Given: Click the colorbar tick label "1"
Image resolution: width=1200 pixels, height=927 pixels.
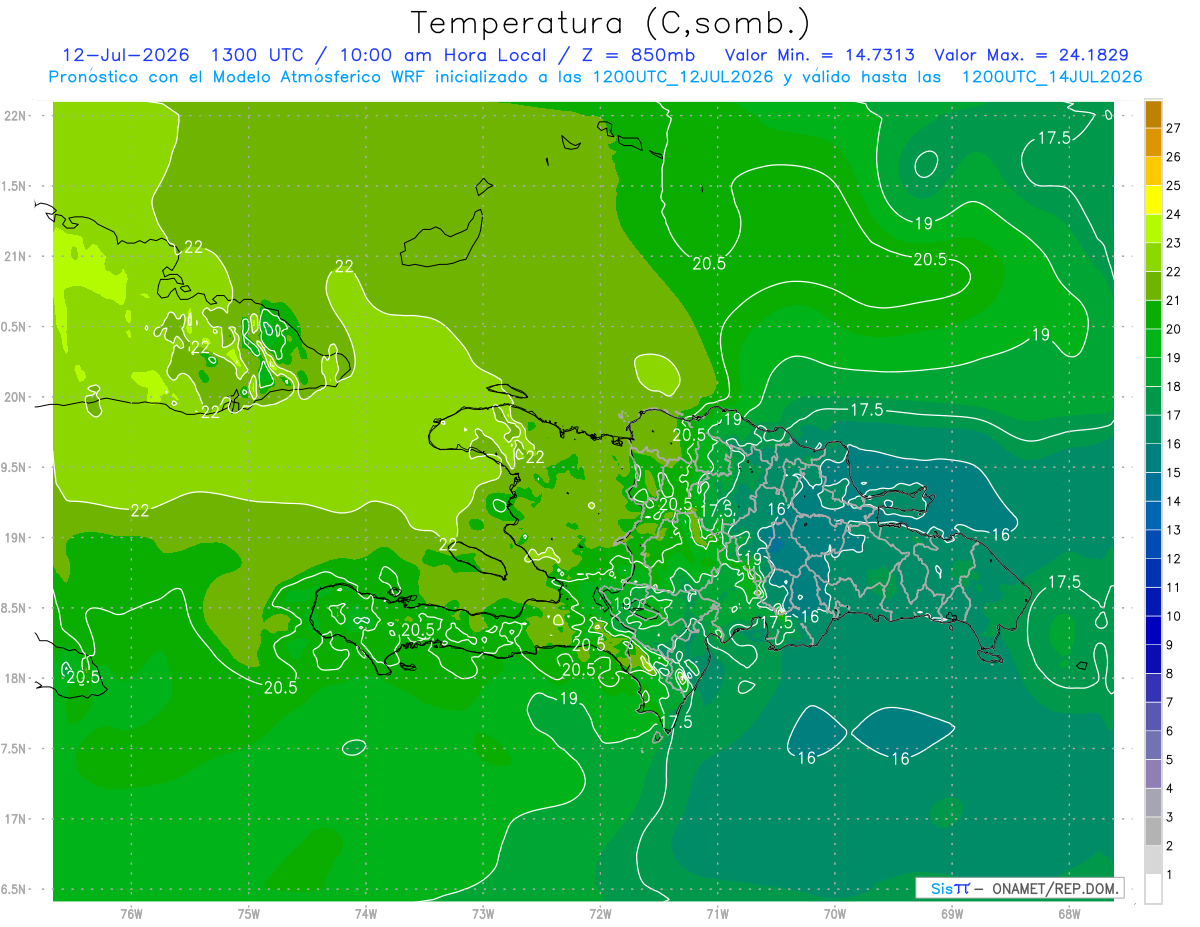Looking at the screenshot, I should (1170, 875).
